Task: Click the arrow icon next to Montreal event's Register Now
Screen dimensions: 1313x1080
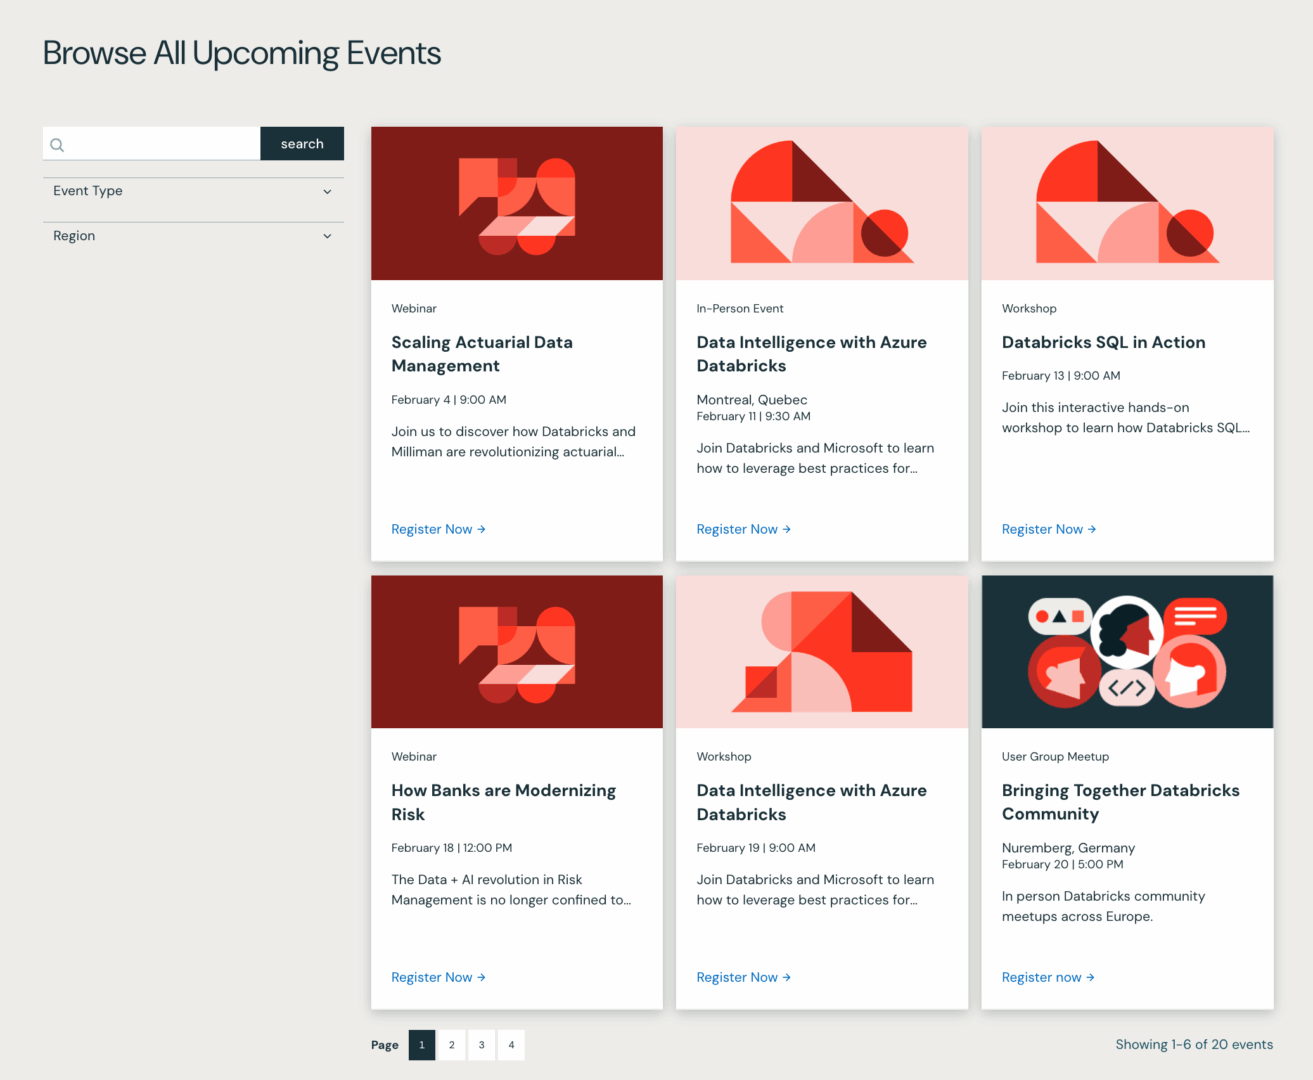Action: coord(786,528)
